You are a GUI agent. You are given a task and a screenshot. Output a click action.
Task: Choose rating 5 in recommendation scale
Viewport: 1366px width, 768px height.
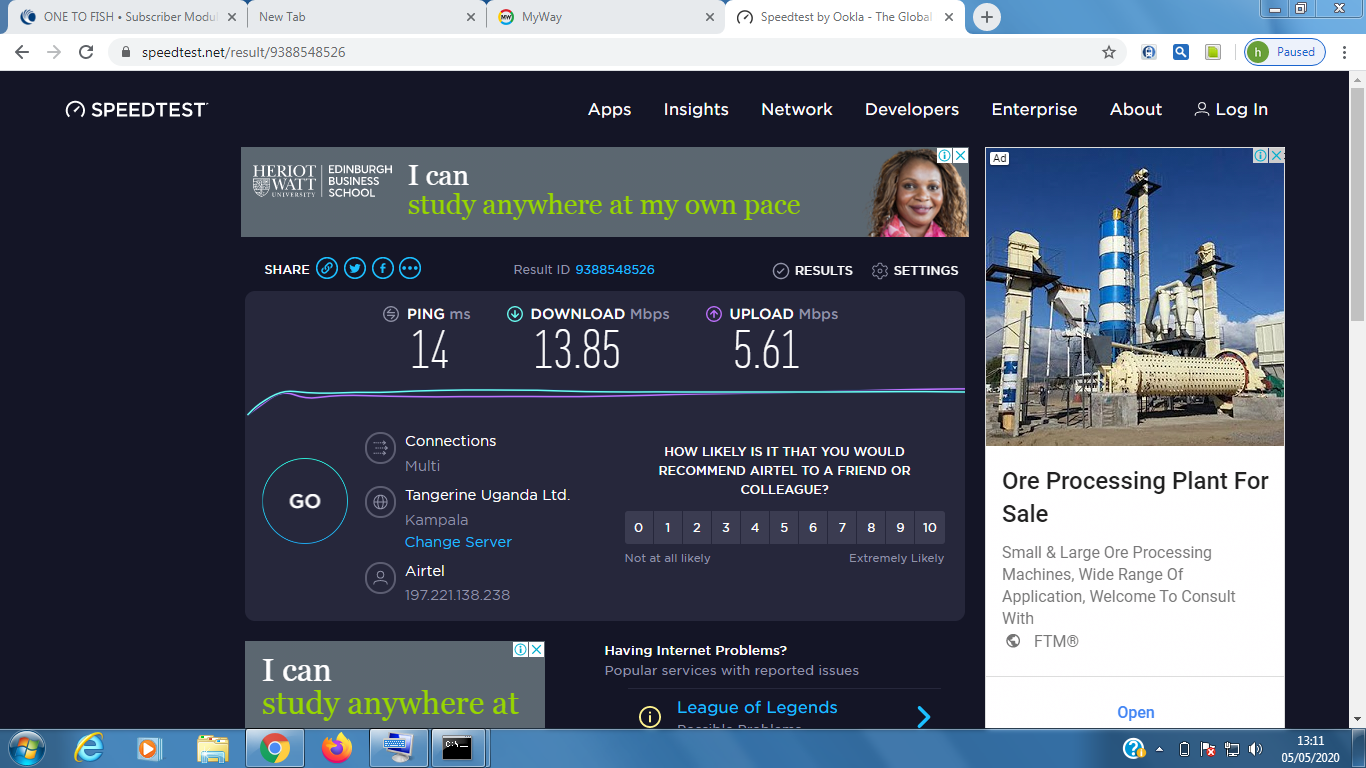[x=784, y=528]
